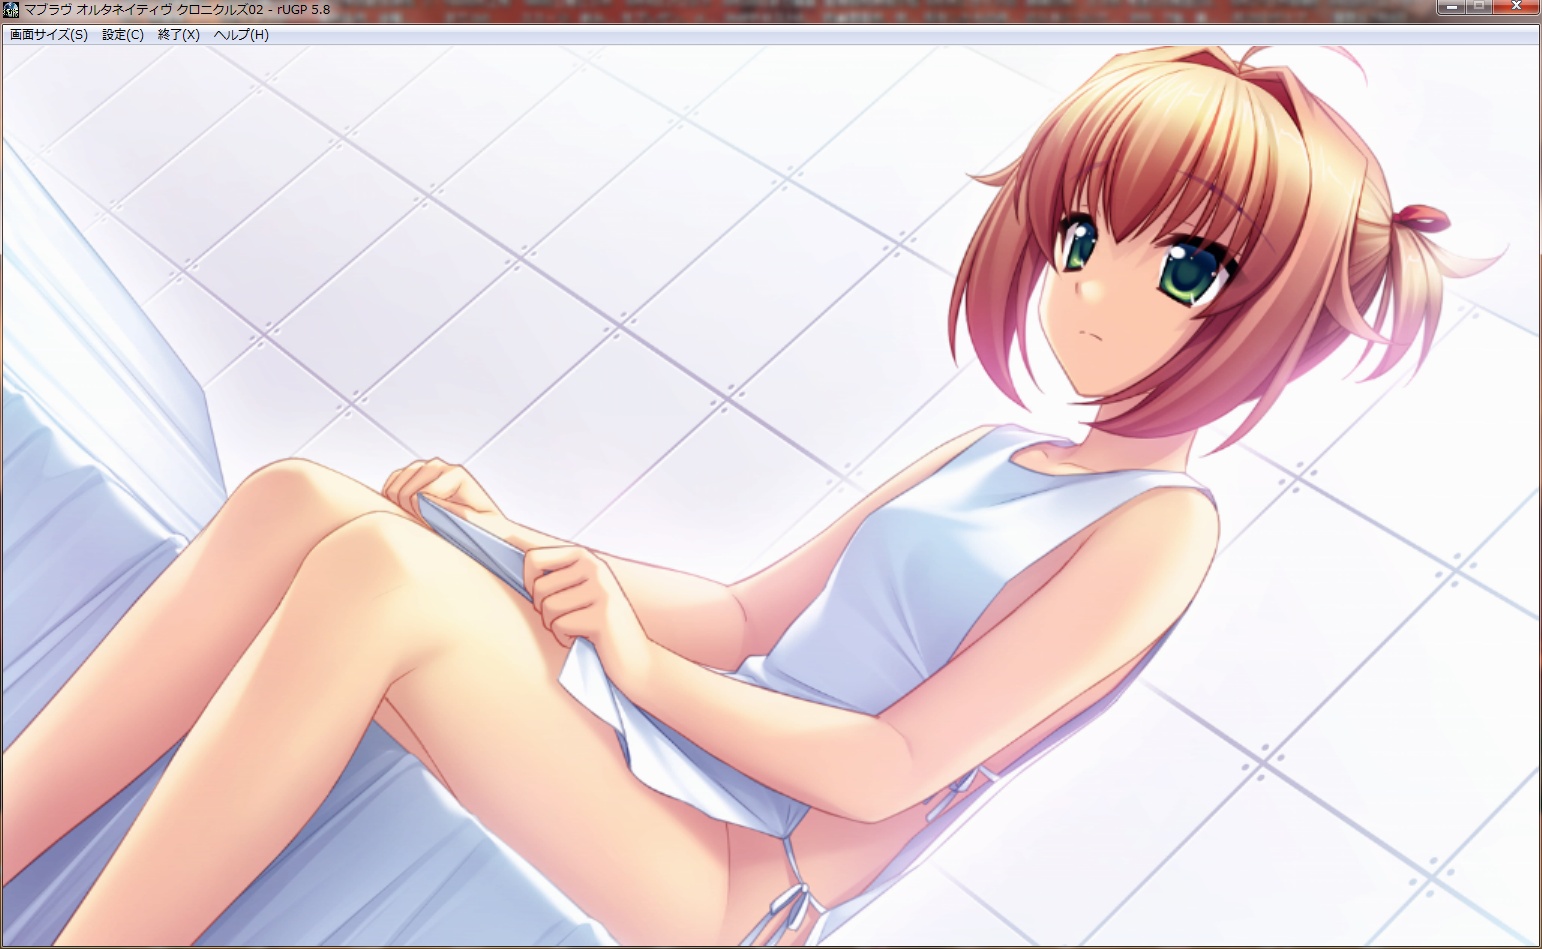Close the game window
Viewport: 1542px width, 949px height.
tap(1514, 7)
